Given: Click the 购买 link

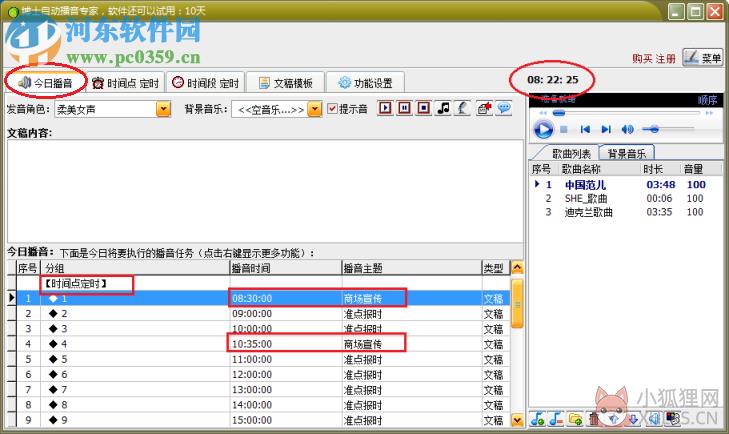Looking at the screenshot, I should tap(642, 59).
